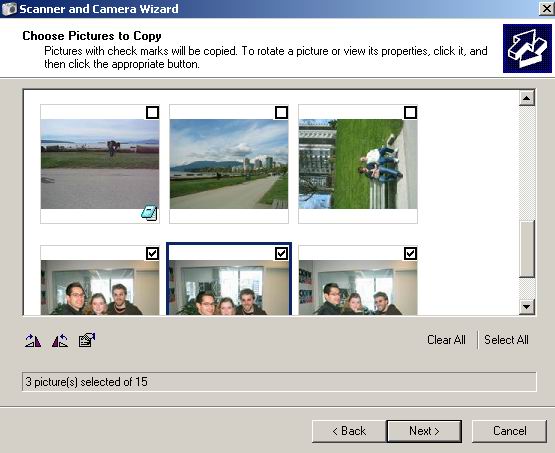The width and height of the screenshot is (555, 453).
Task: Click the rotate counterclockwise icon
Action: coord(60,340)
